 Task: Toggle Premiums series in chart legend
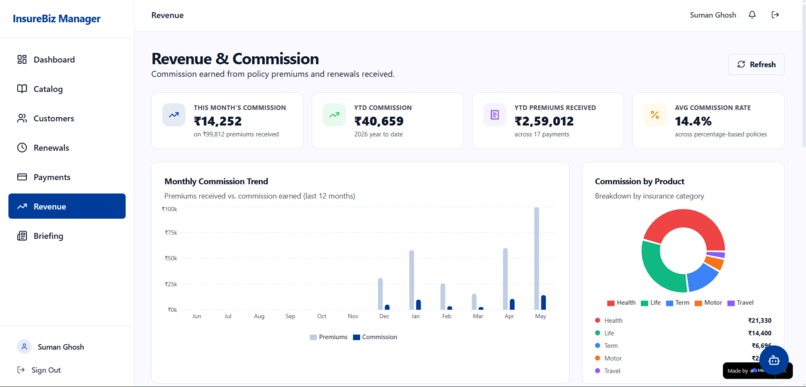click(328, 337)
